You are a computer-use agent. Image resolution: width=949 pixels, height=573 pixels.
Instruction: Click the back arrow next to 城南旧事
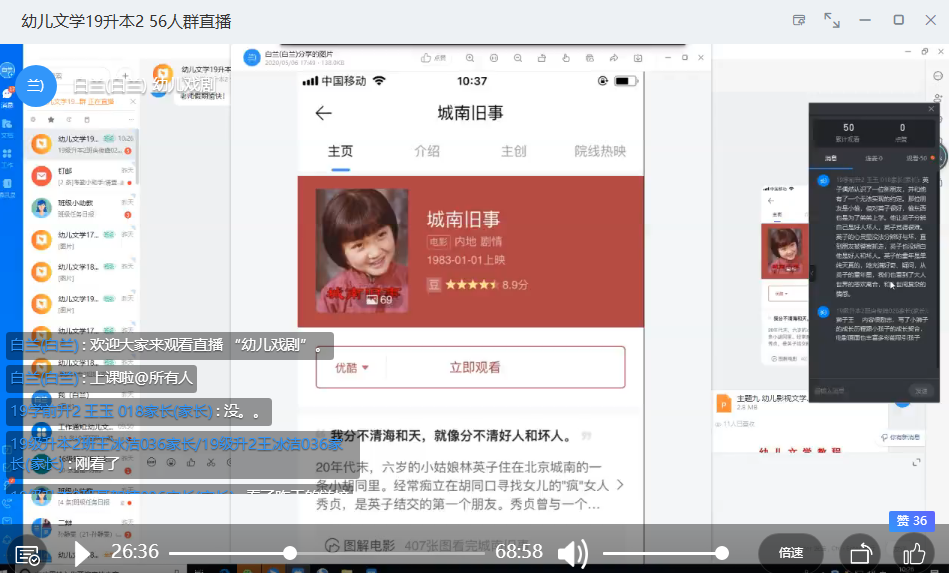pos(323,113)
